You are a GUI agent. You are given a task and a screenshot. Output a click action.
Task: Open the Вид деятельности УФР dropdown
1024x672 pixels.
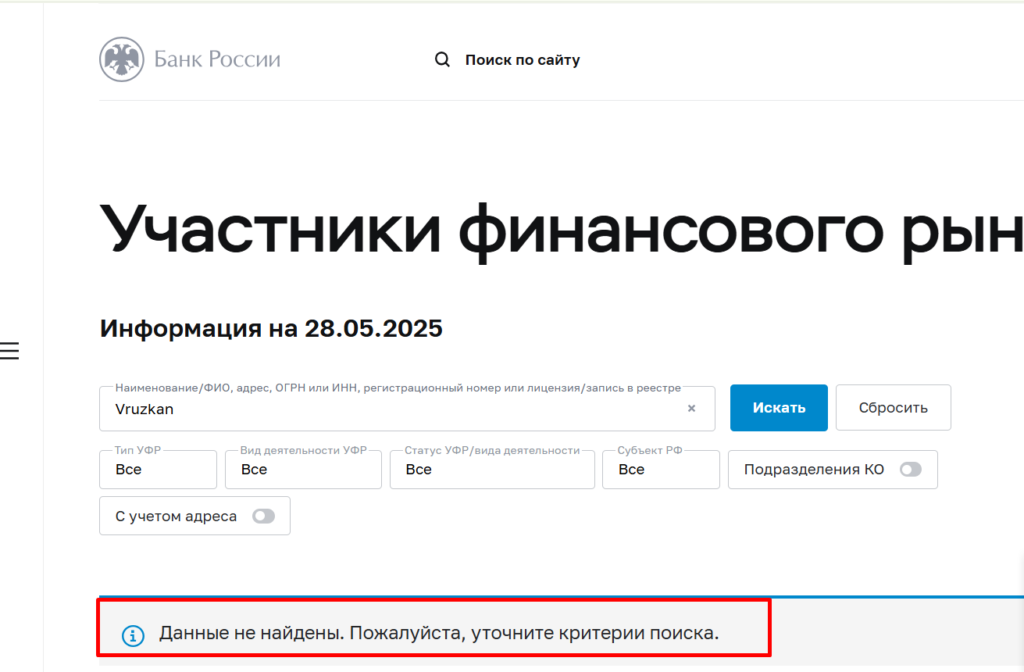303,470
